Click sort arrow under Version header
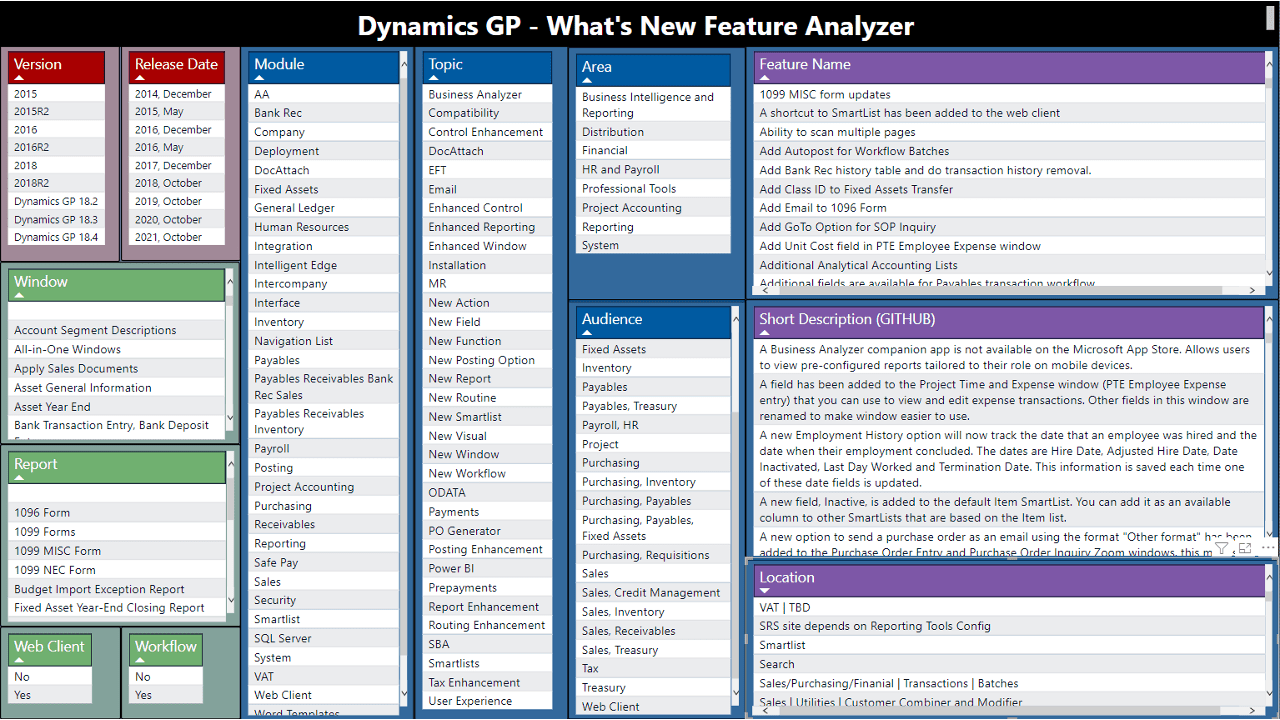The image size is (1280, 720). [19, 78]
